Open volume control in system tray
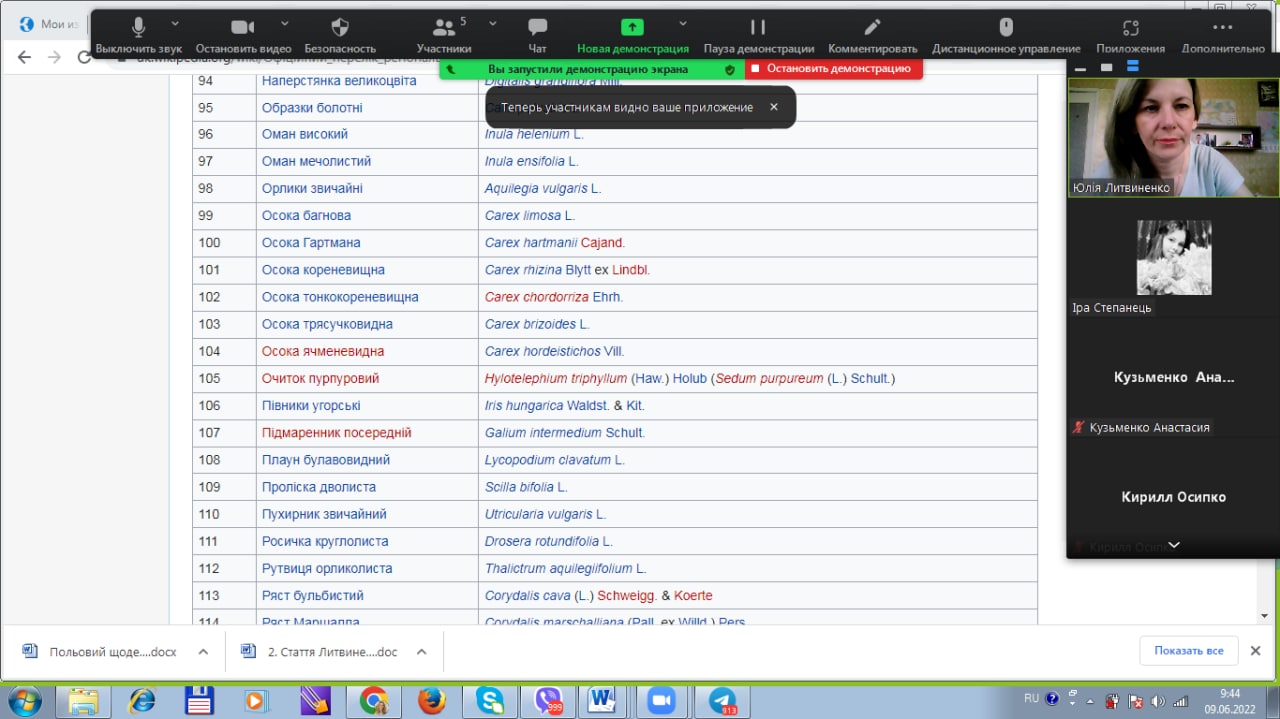The height and width of the screenshot is (719, 1280). tap(1159, 701)
